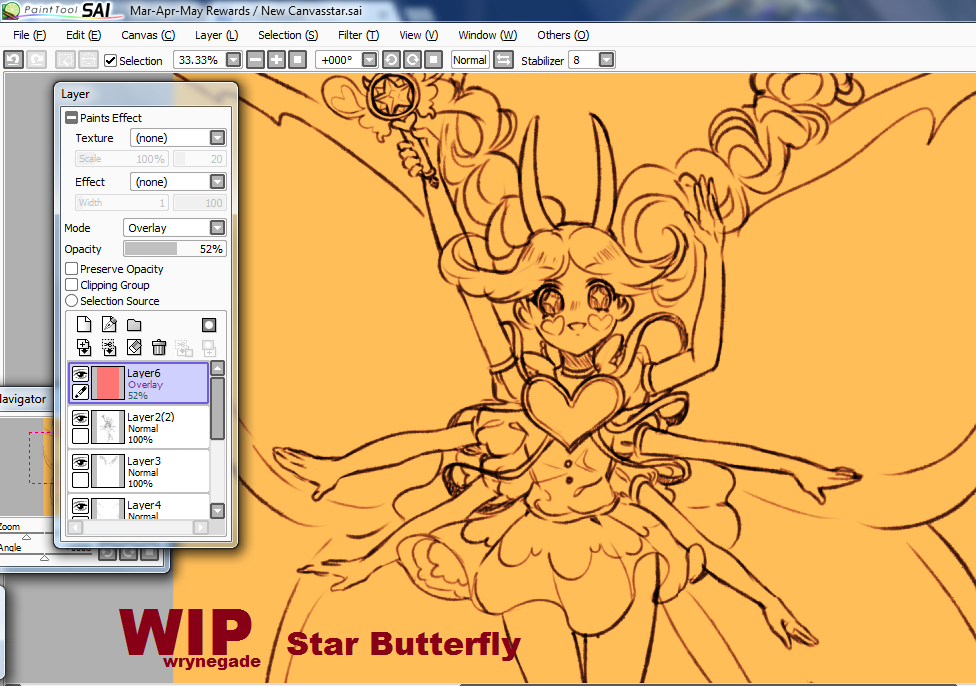976x686 pixels.
Task: Collapse the Paints Effect section
Action: (72, 118)
